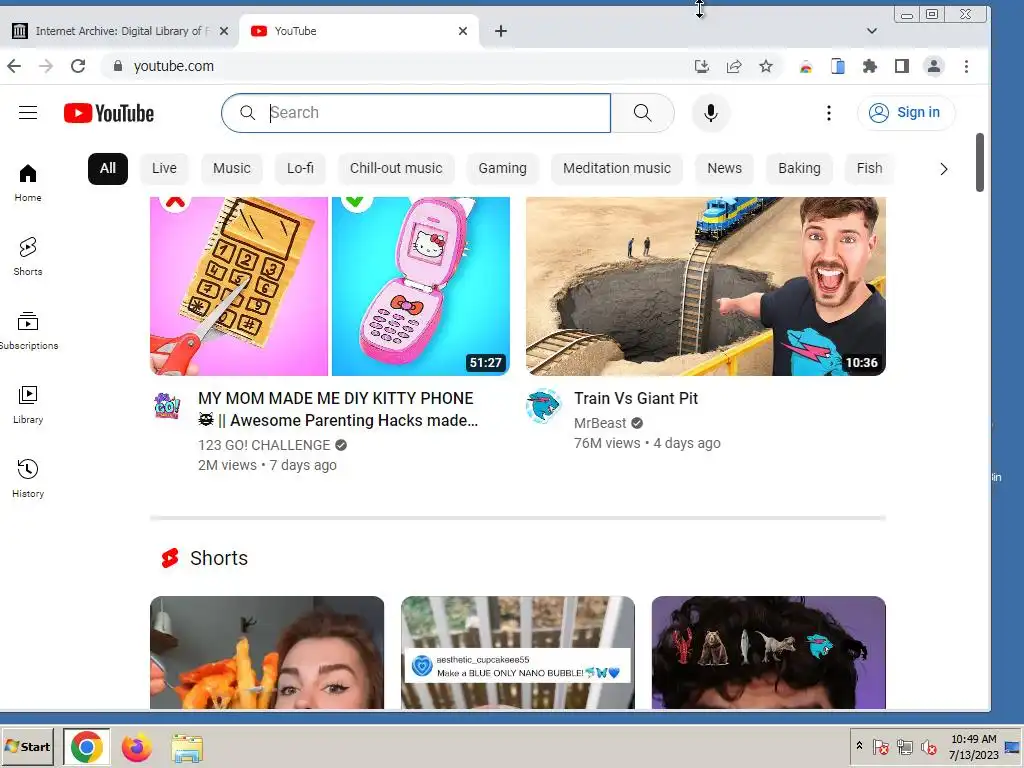Open the file explorer taskbar icon
This screenshot has height=768, width=1024.
pos(187,748)
